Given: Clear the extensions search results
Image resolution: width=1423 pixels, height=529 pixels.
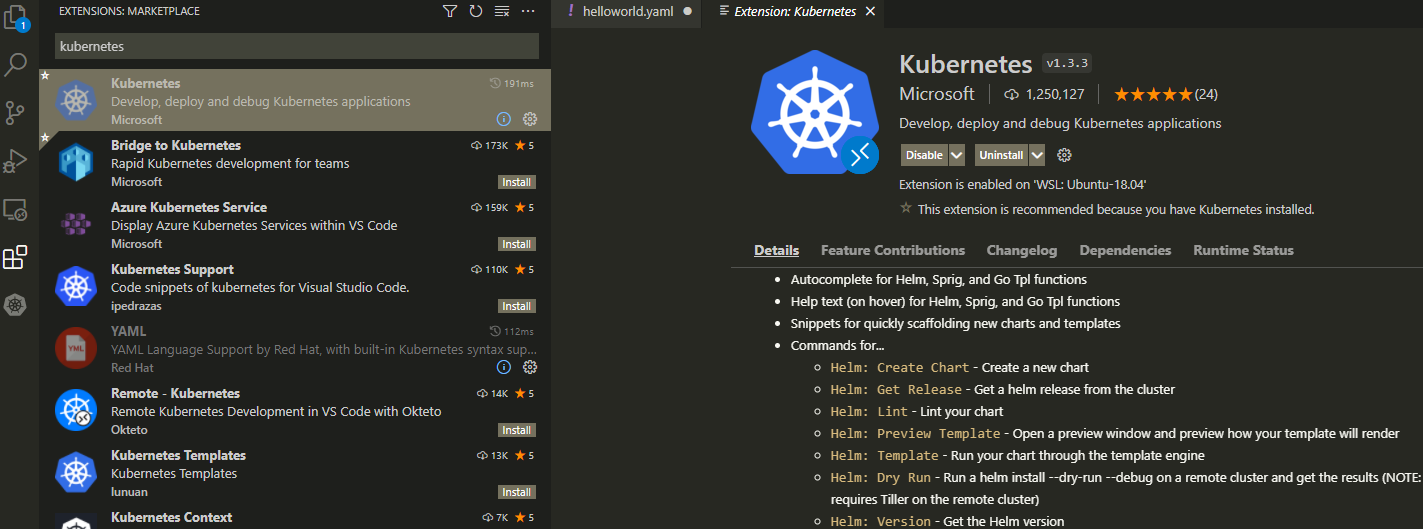Looking at the screenshot, I should coord(502,11).
